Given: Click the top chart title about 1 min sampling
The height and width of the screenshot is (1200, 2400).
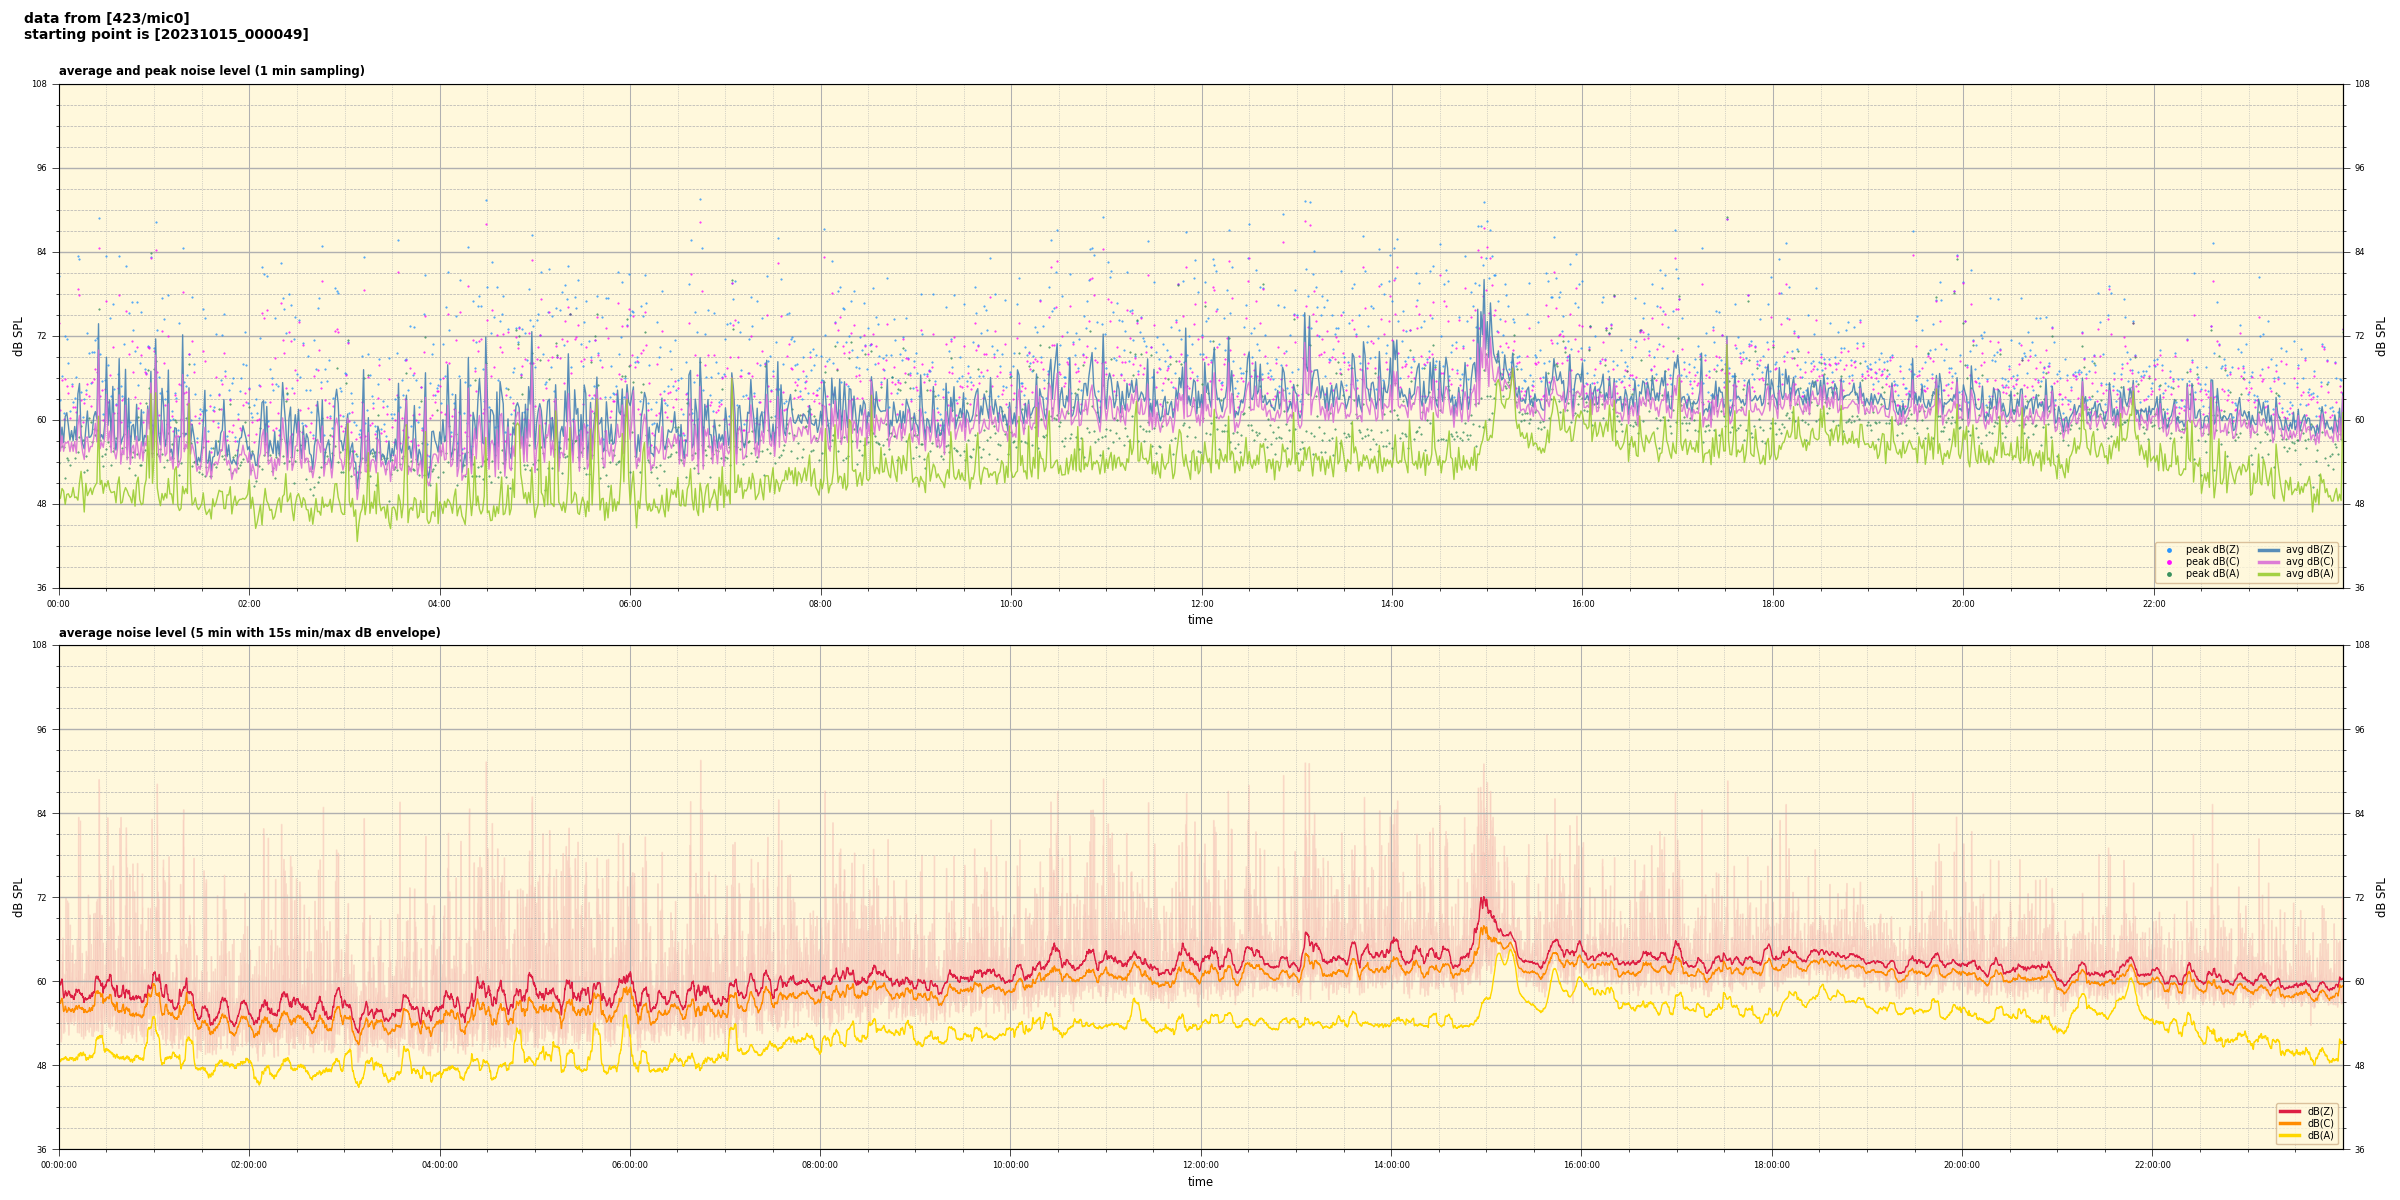Looking at the screenshot, I should [211, 71].
